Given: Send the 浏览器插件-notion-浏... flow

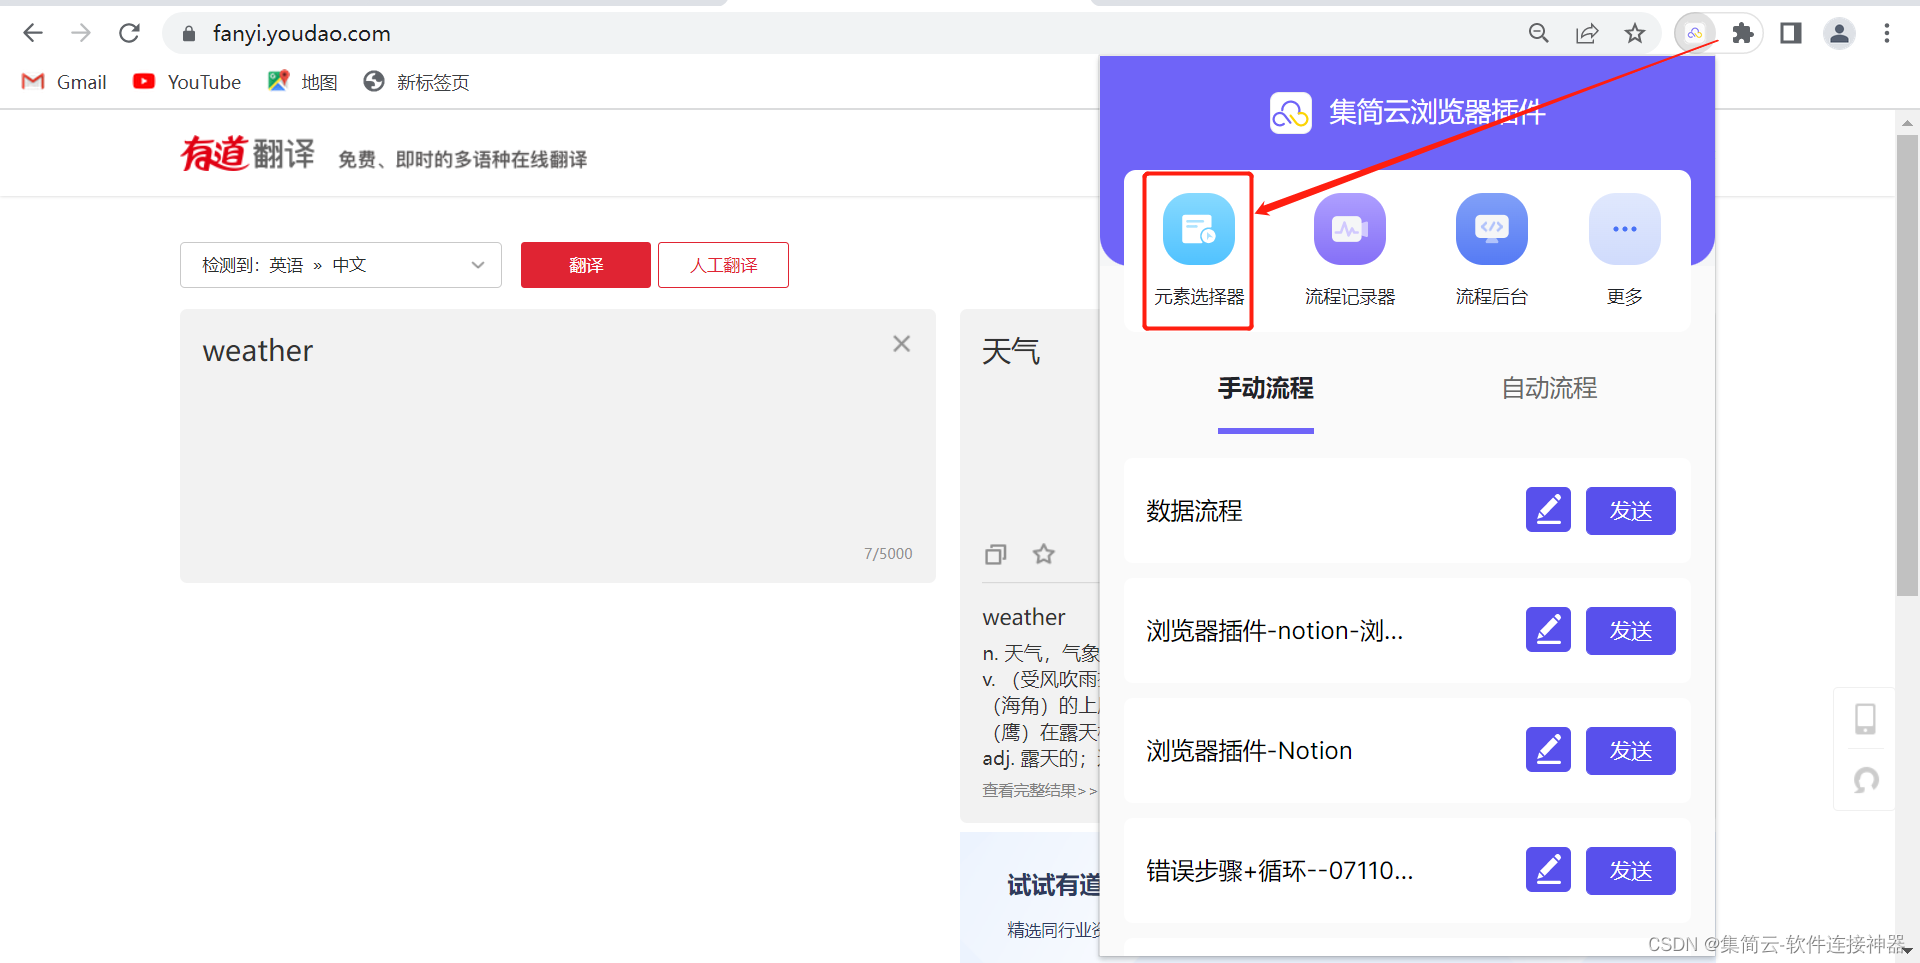Looking at the screenshot, I should coord(1630,631).
